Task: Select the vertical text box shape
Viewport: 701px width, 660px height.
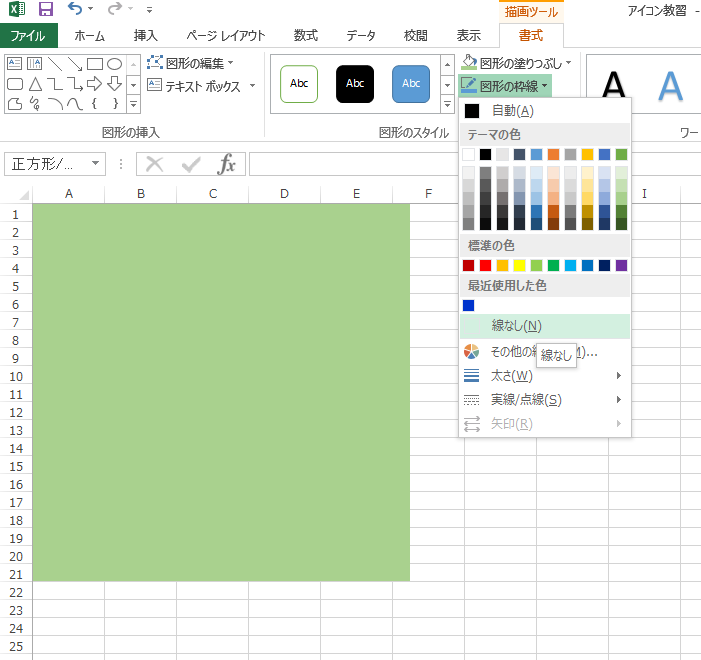Action: tap(34, 64)
